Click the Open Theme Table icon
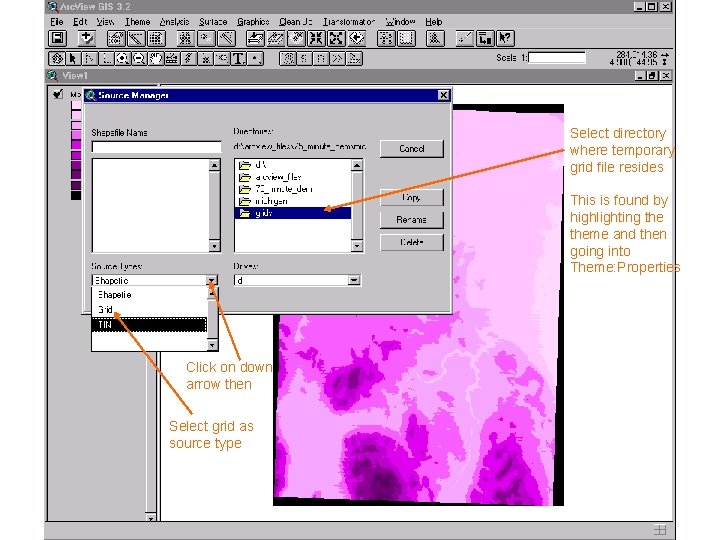 click(x=156, y=38)
